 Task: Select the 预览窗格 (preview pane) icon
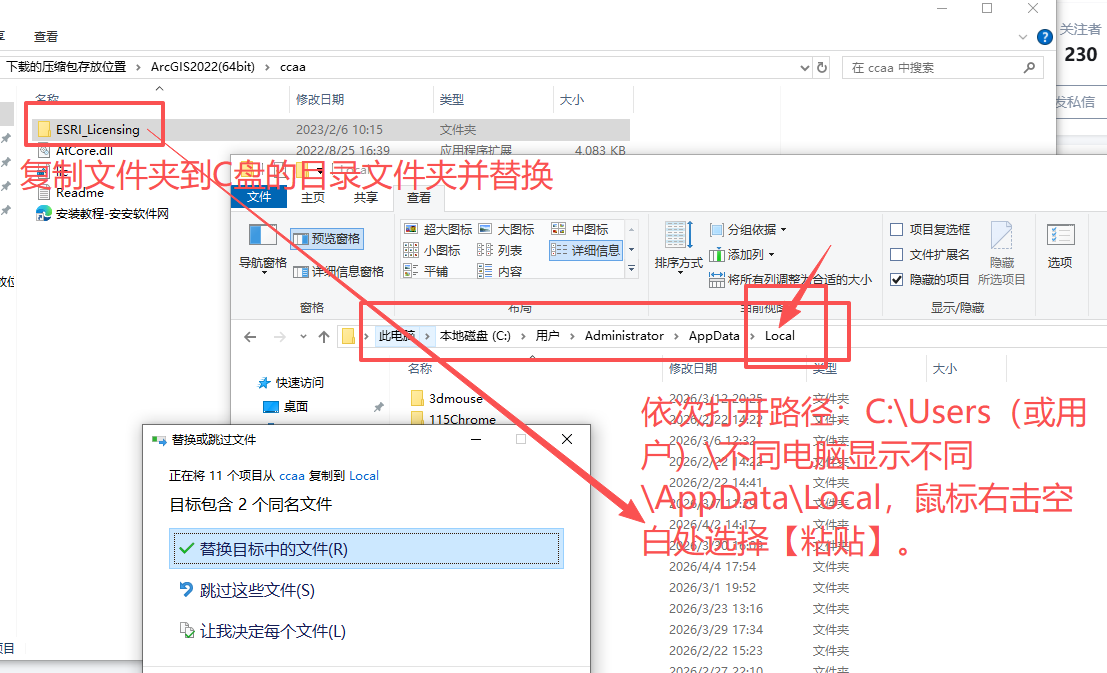(x=300, y=238)
